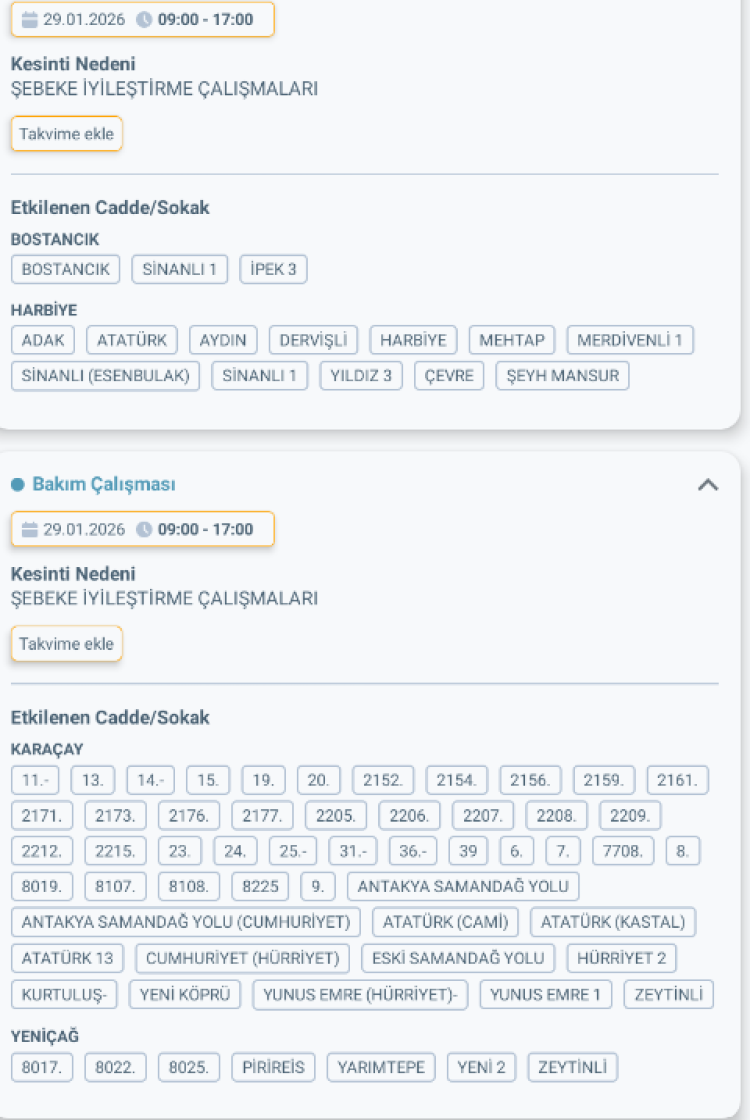Select the ŞEYH MANSUR street tag
The image size is (750, 1120).
[x=562, y=376]
